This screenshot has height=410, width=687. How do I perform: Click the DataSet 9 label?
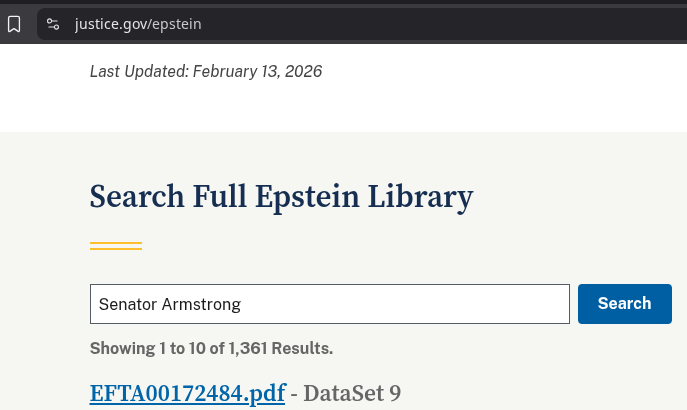[352, 393]
